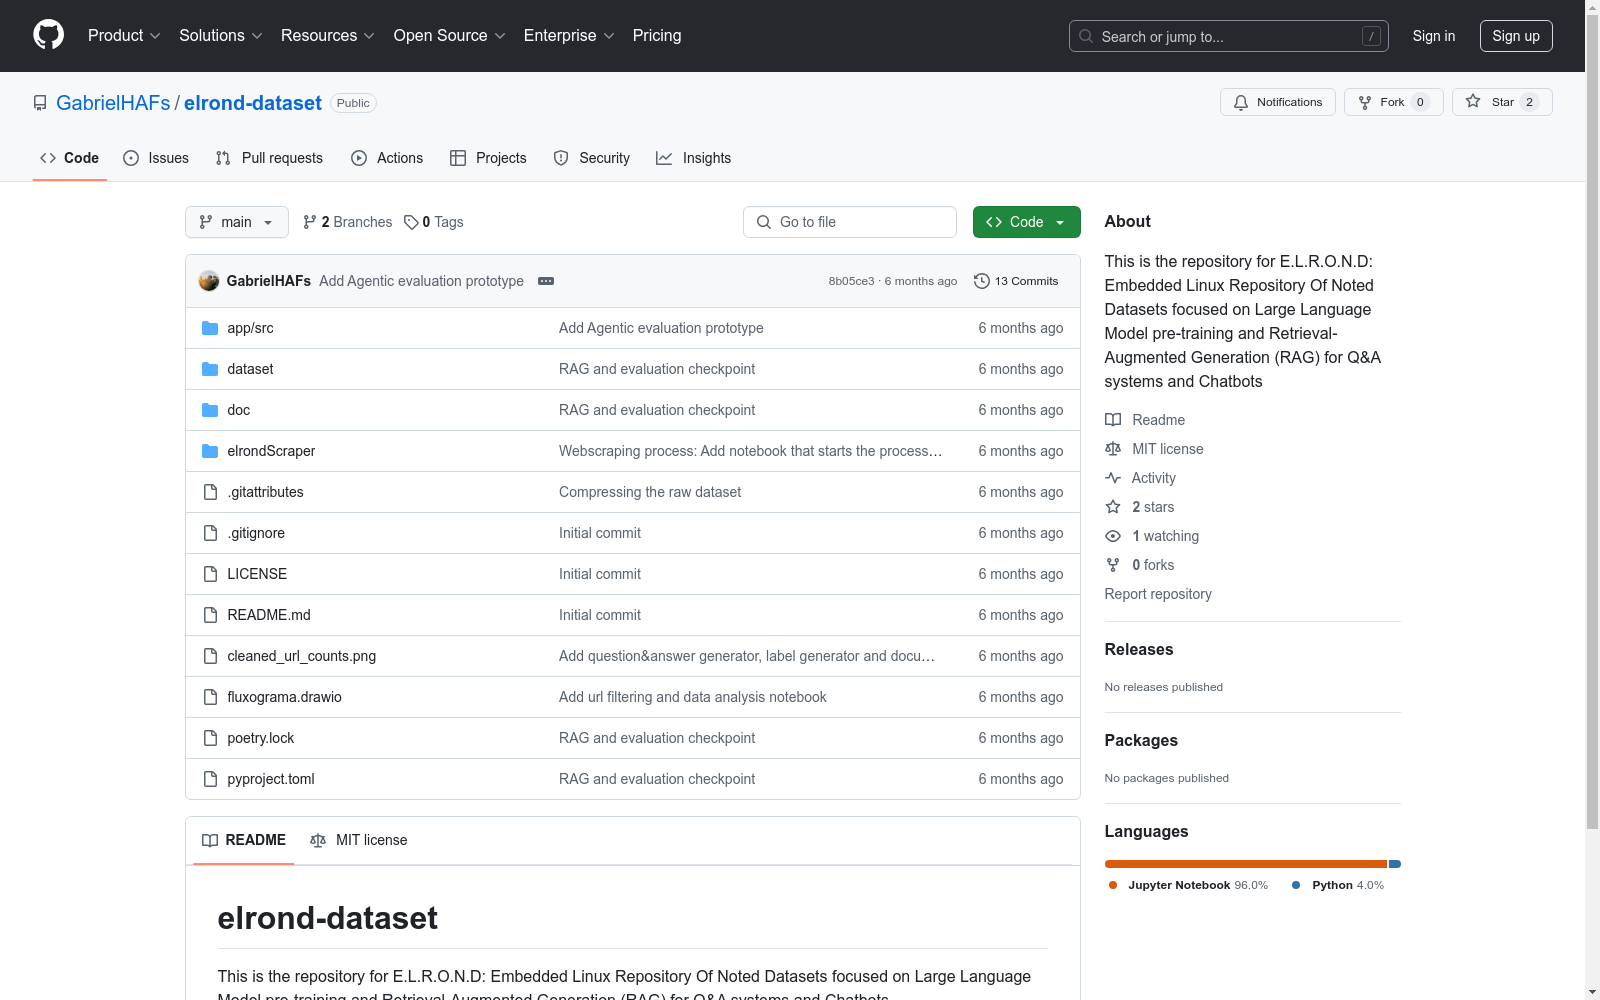Open the Enterprise dropdown menu
The width and height of the screenshot is (1600, 1000).
click(x=569, y=35)
